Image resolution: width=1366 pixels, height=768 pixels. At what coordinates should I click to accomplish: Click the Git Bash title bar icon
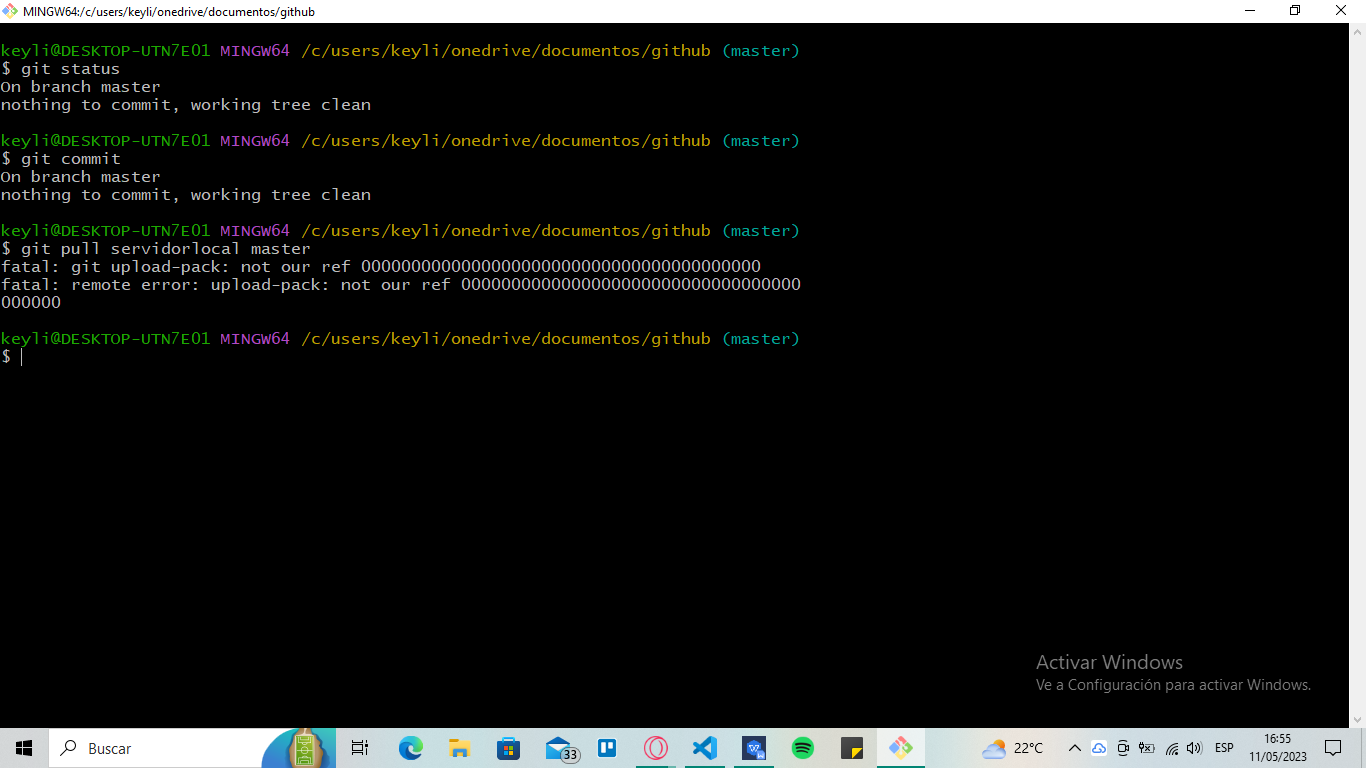pyautogui.click(x=11, y=11)
